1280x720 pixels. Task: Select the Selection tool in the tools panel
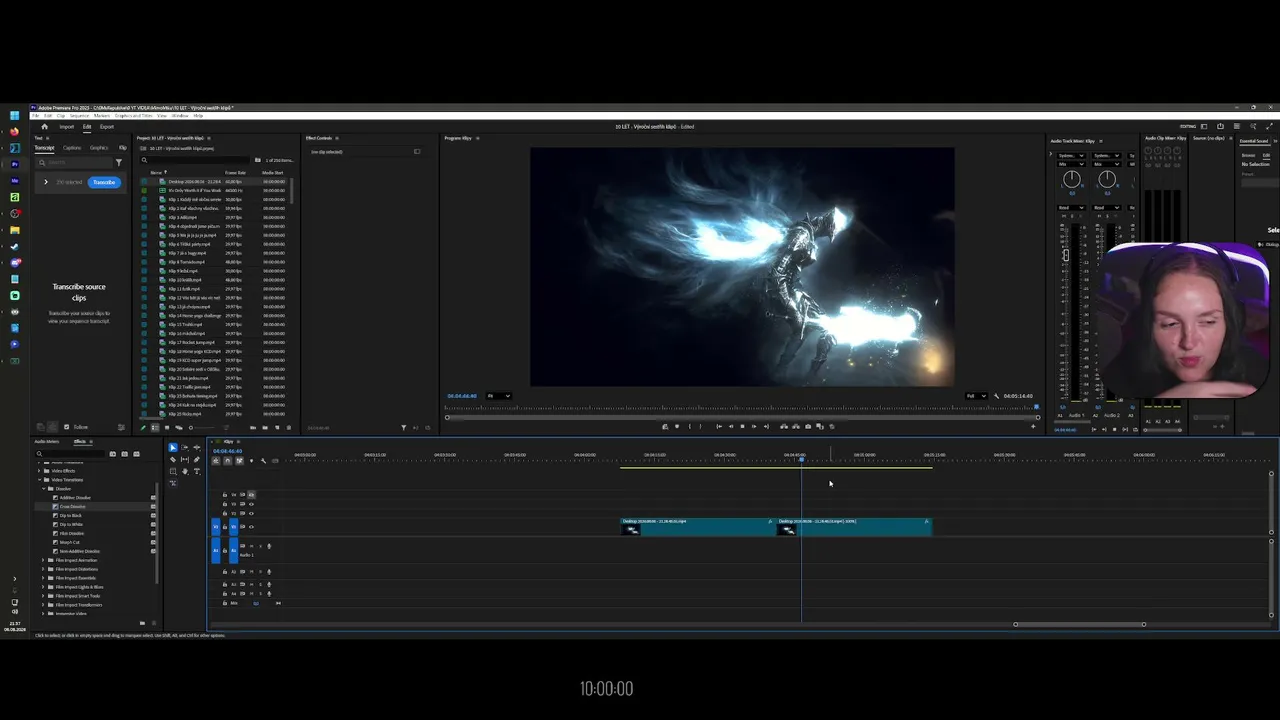click(173, 448)
